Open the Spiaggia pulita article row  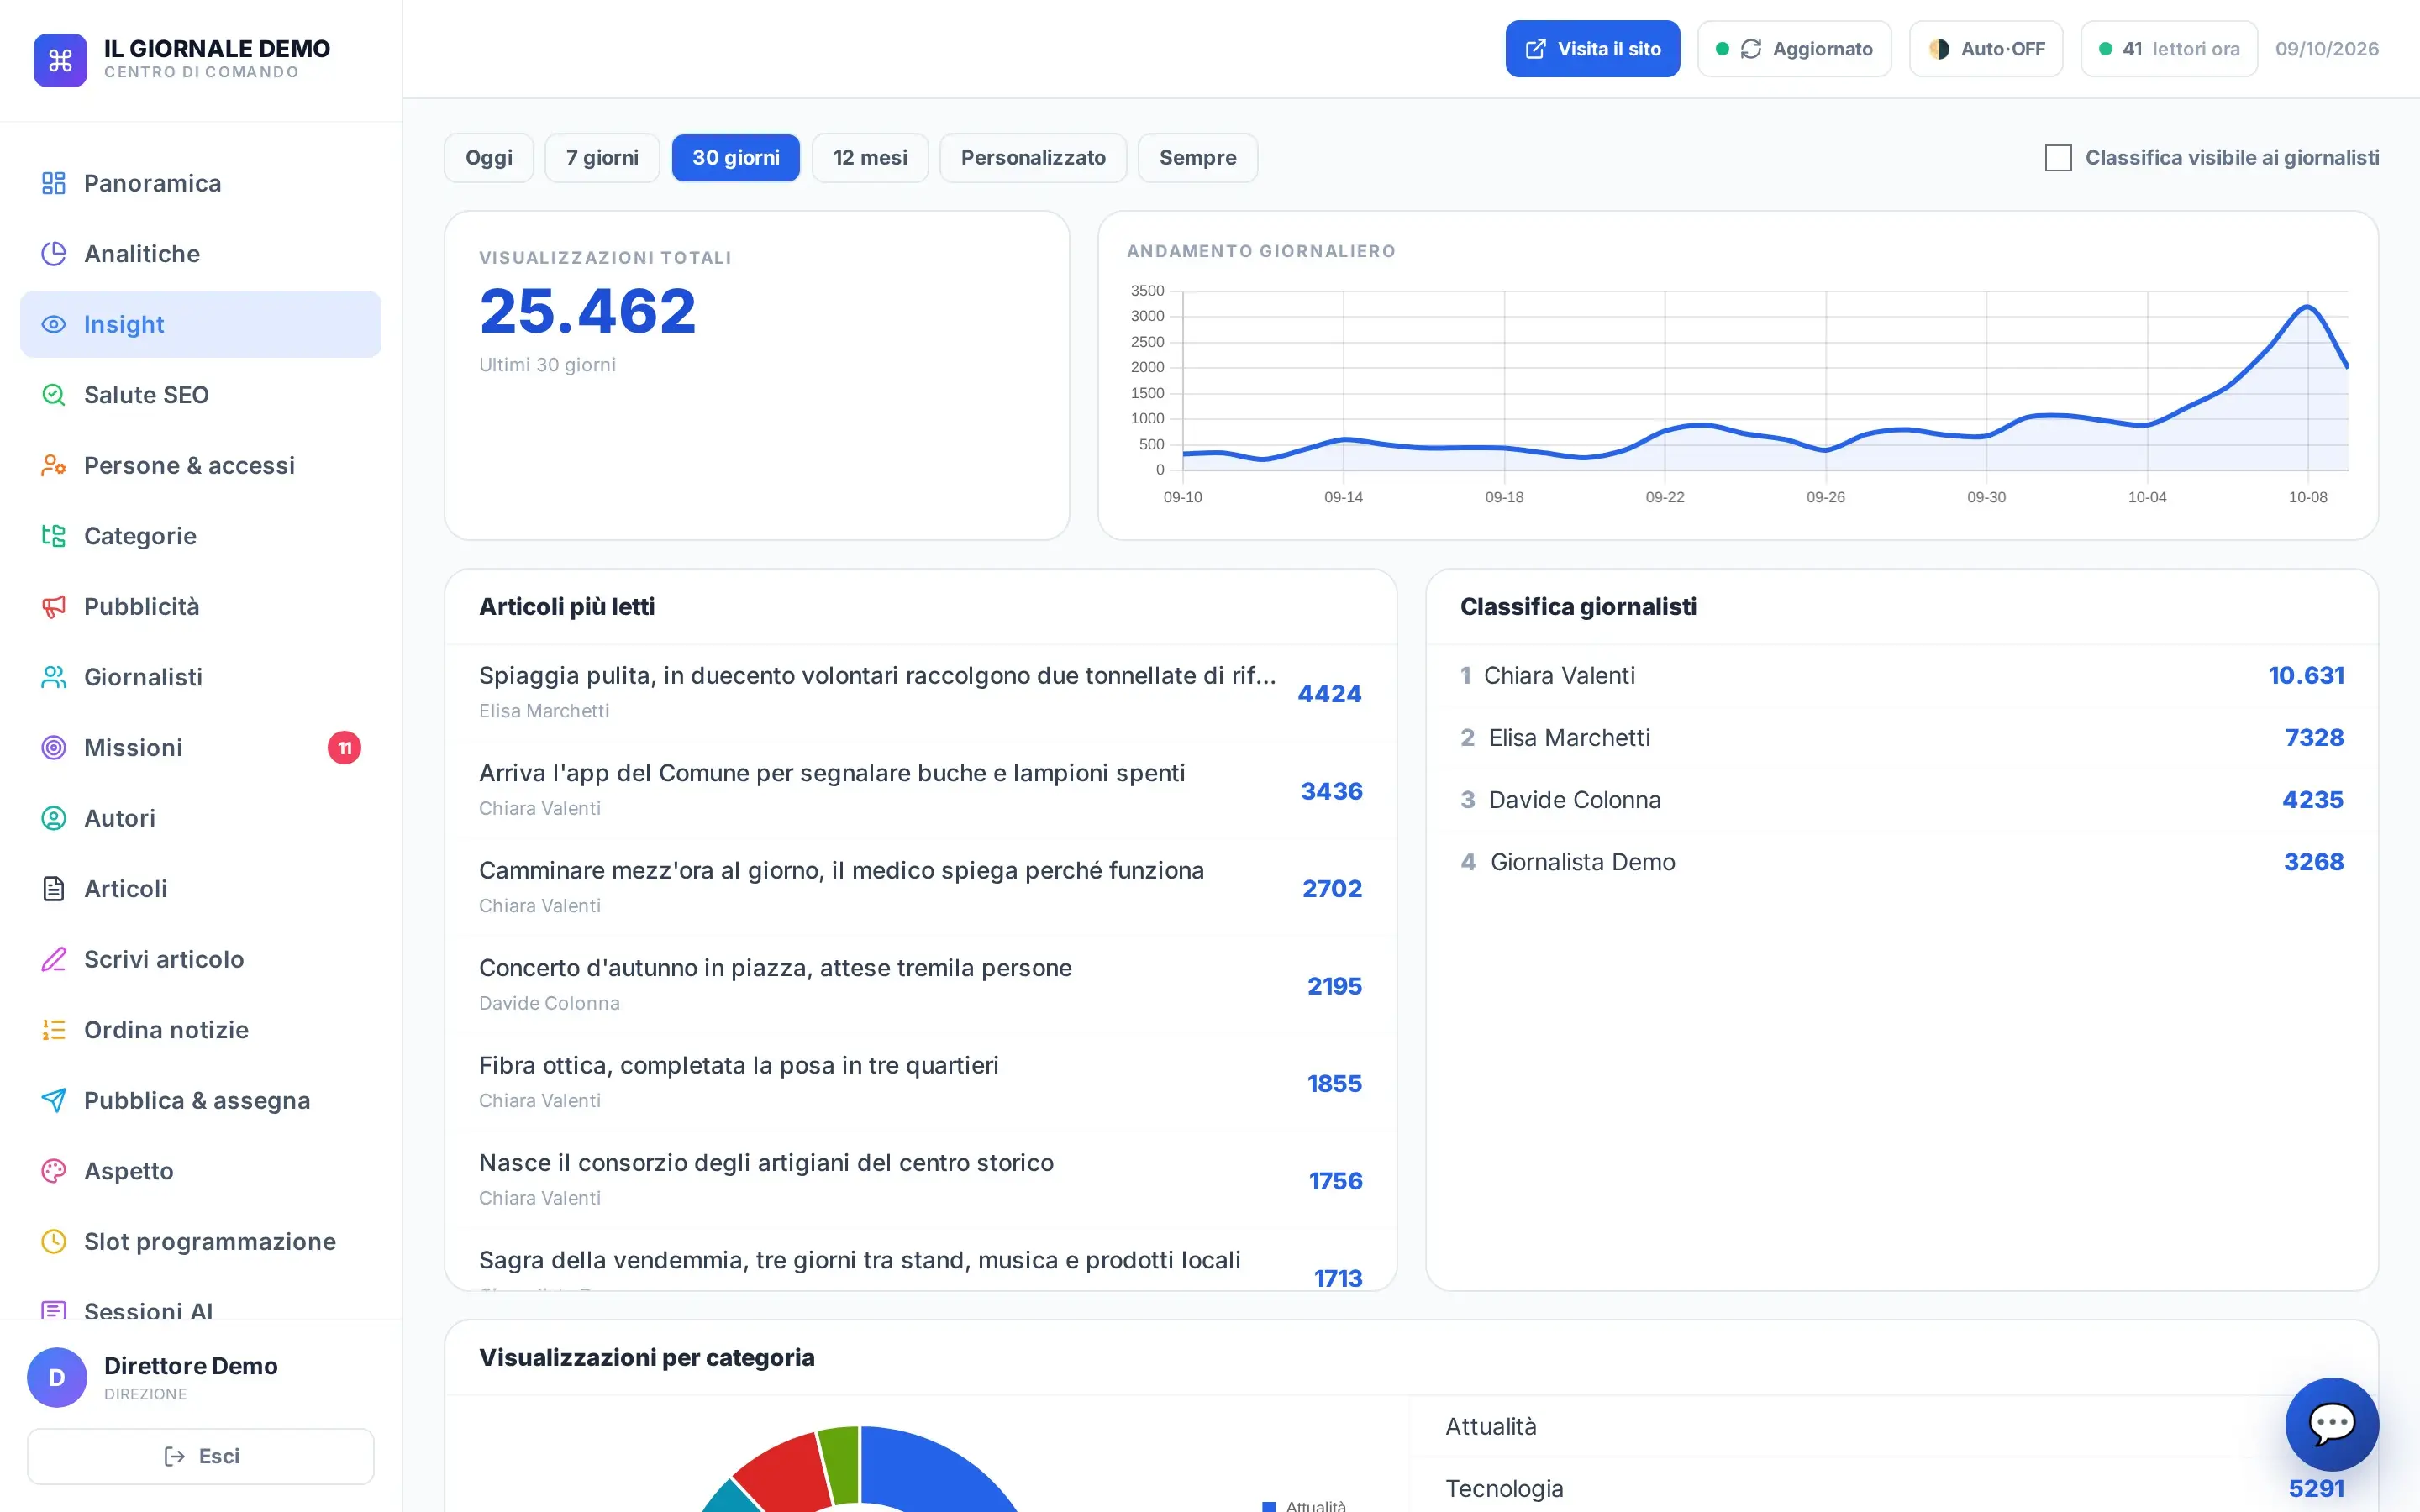920,693
